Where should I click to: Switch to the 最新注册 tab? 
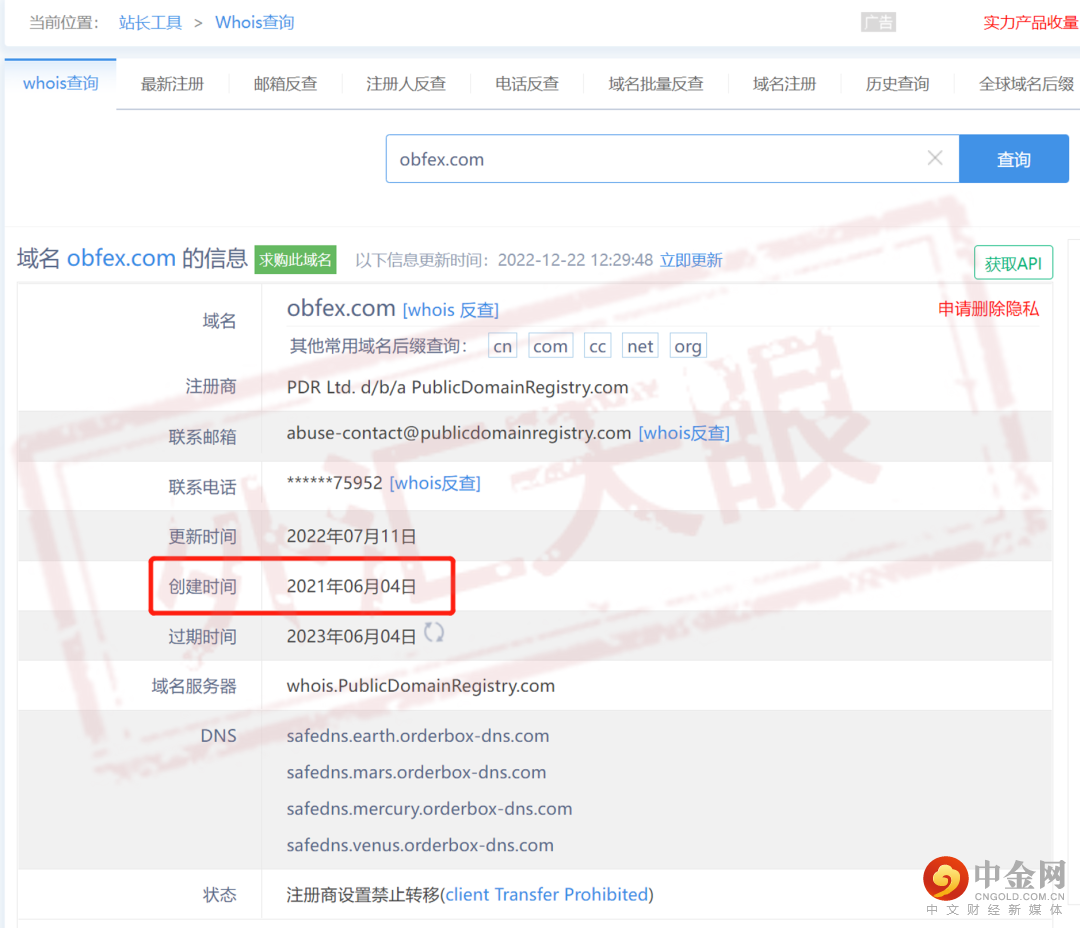[x=172, y=84]
